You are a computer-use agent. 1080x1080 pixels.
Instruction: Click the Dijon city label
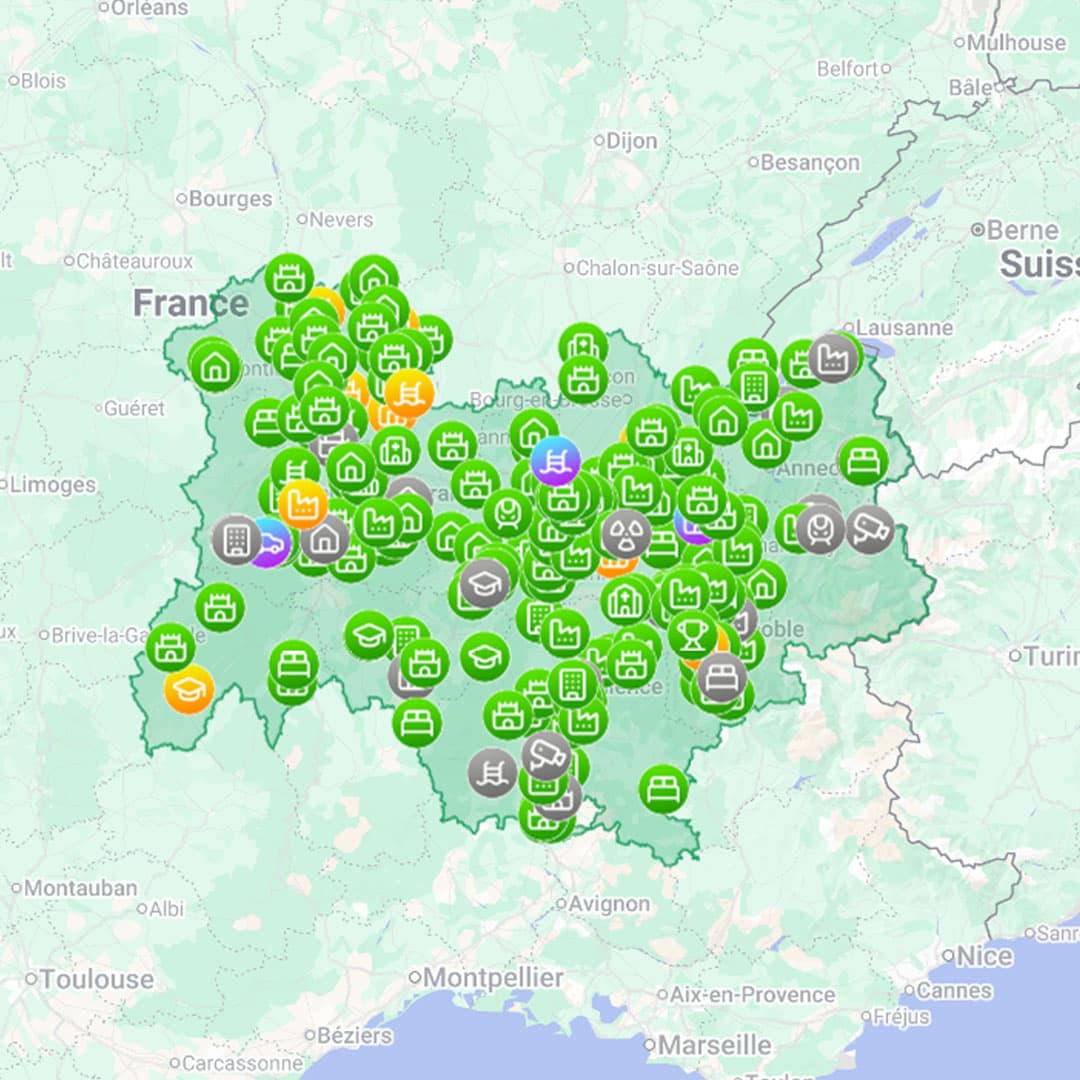click(631, 141)
